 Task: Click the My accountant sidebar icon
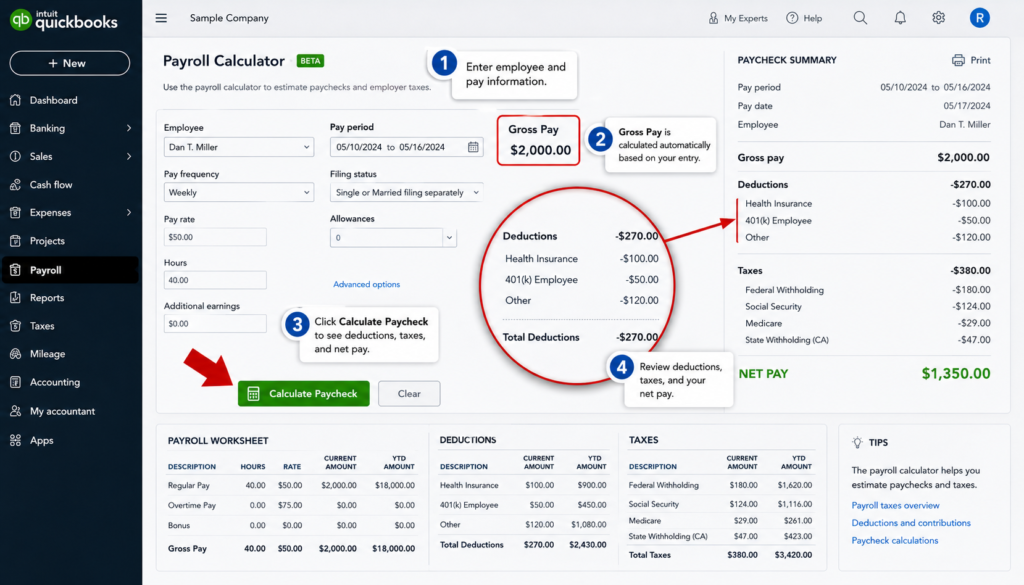click(x=16, y=411)
